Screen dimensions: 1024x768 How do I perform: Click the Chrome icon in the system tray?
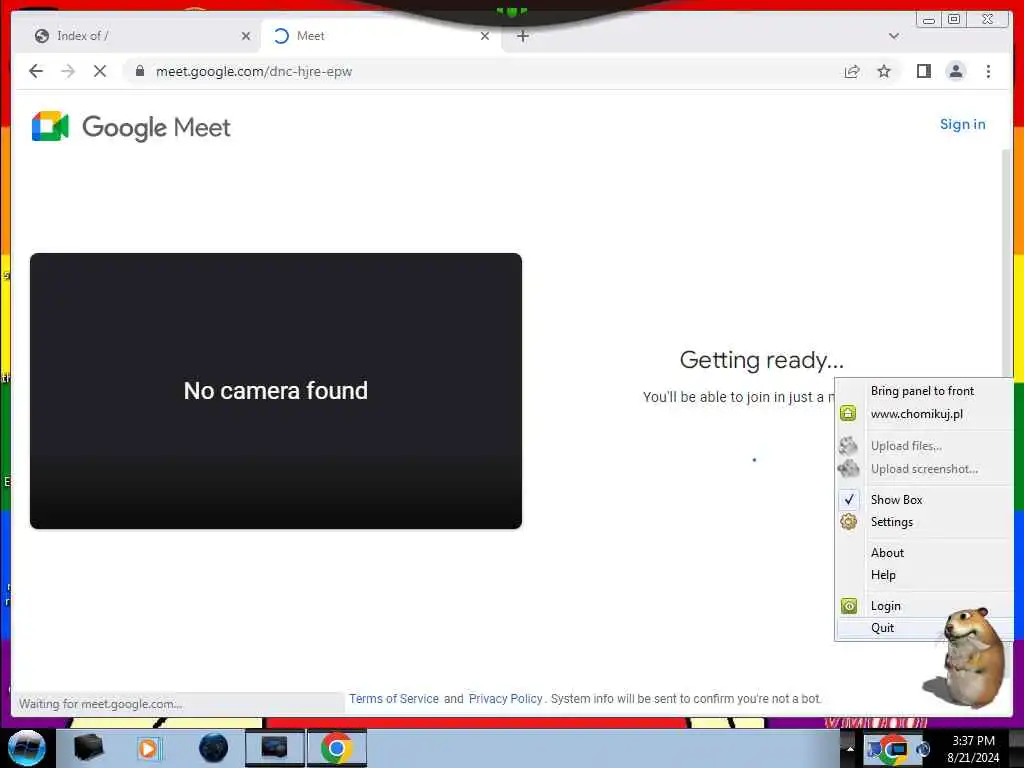tap(892, 750)
